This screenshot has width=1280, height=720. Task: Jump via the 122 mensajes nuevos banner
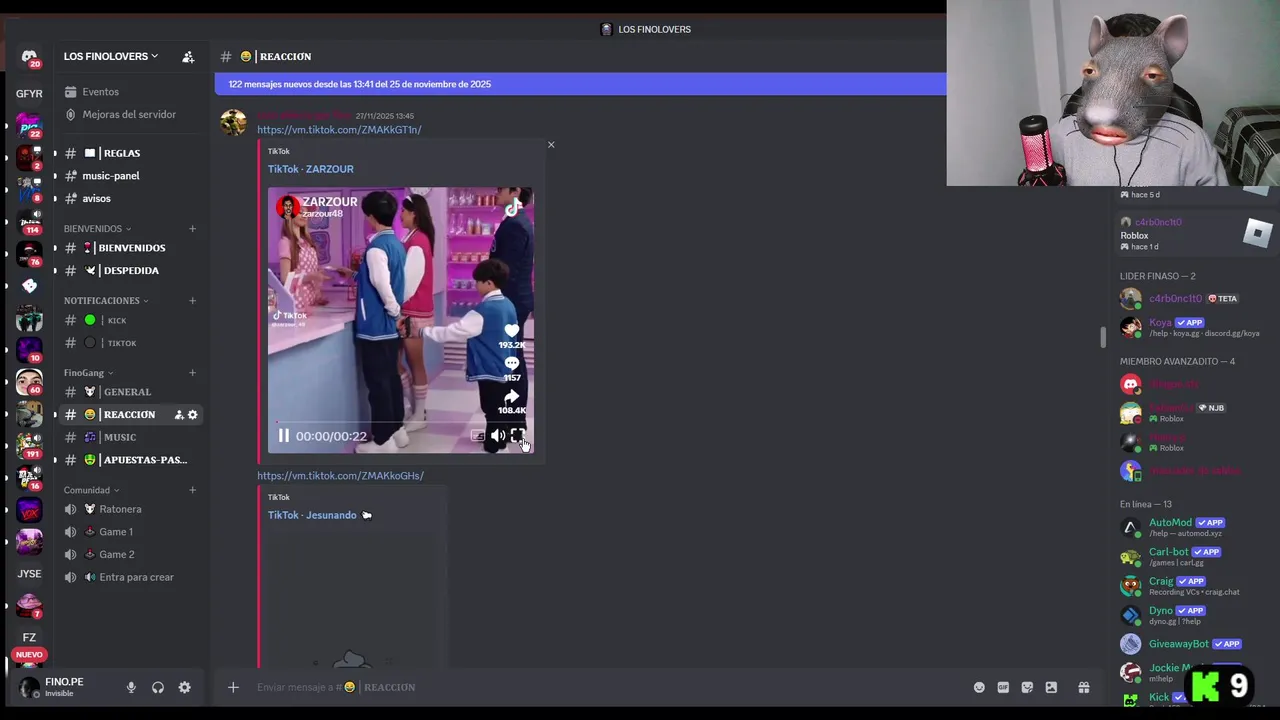pos(580,84)
